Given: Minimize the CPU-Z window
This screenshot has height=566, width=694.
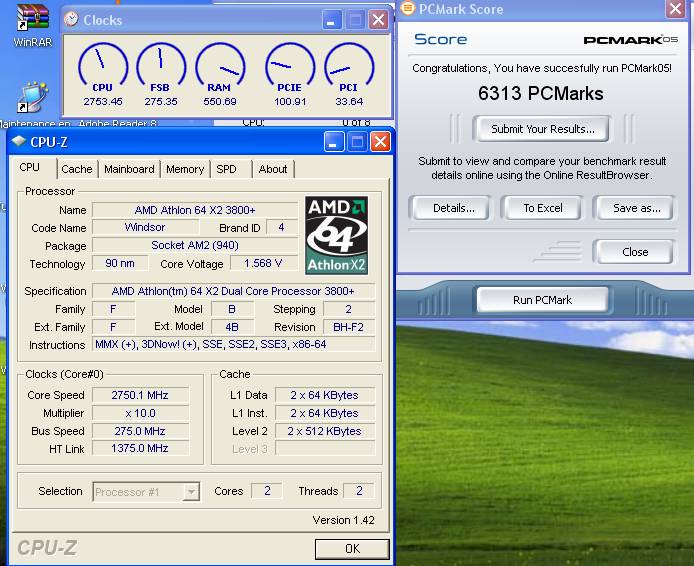Looking at the screenshot, I should (x=334, y=142).
